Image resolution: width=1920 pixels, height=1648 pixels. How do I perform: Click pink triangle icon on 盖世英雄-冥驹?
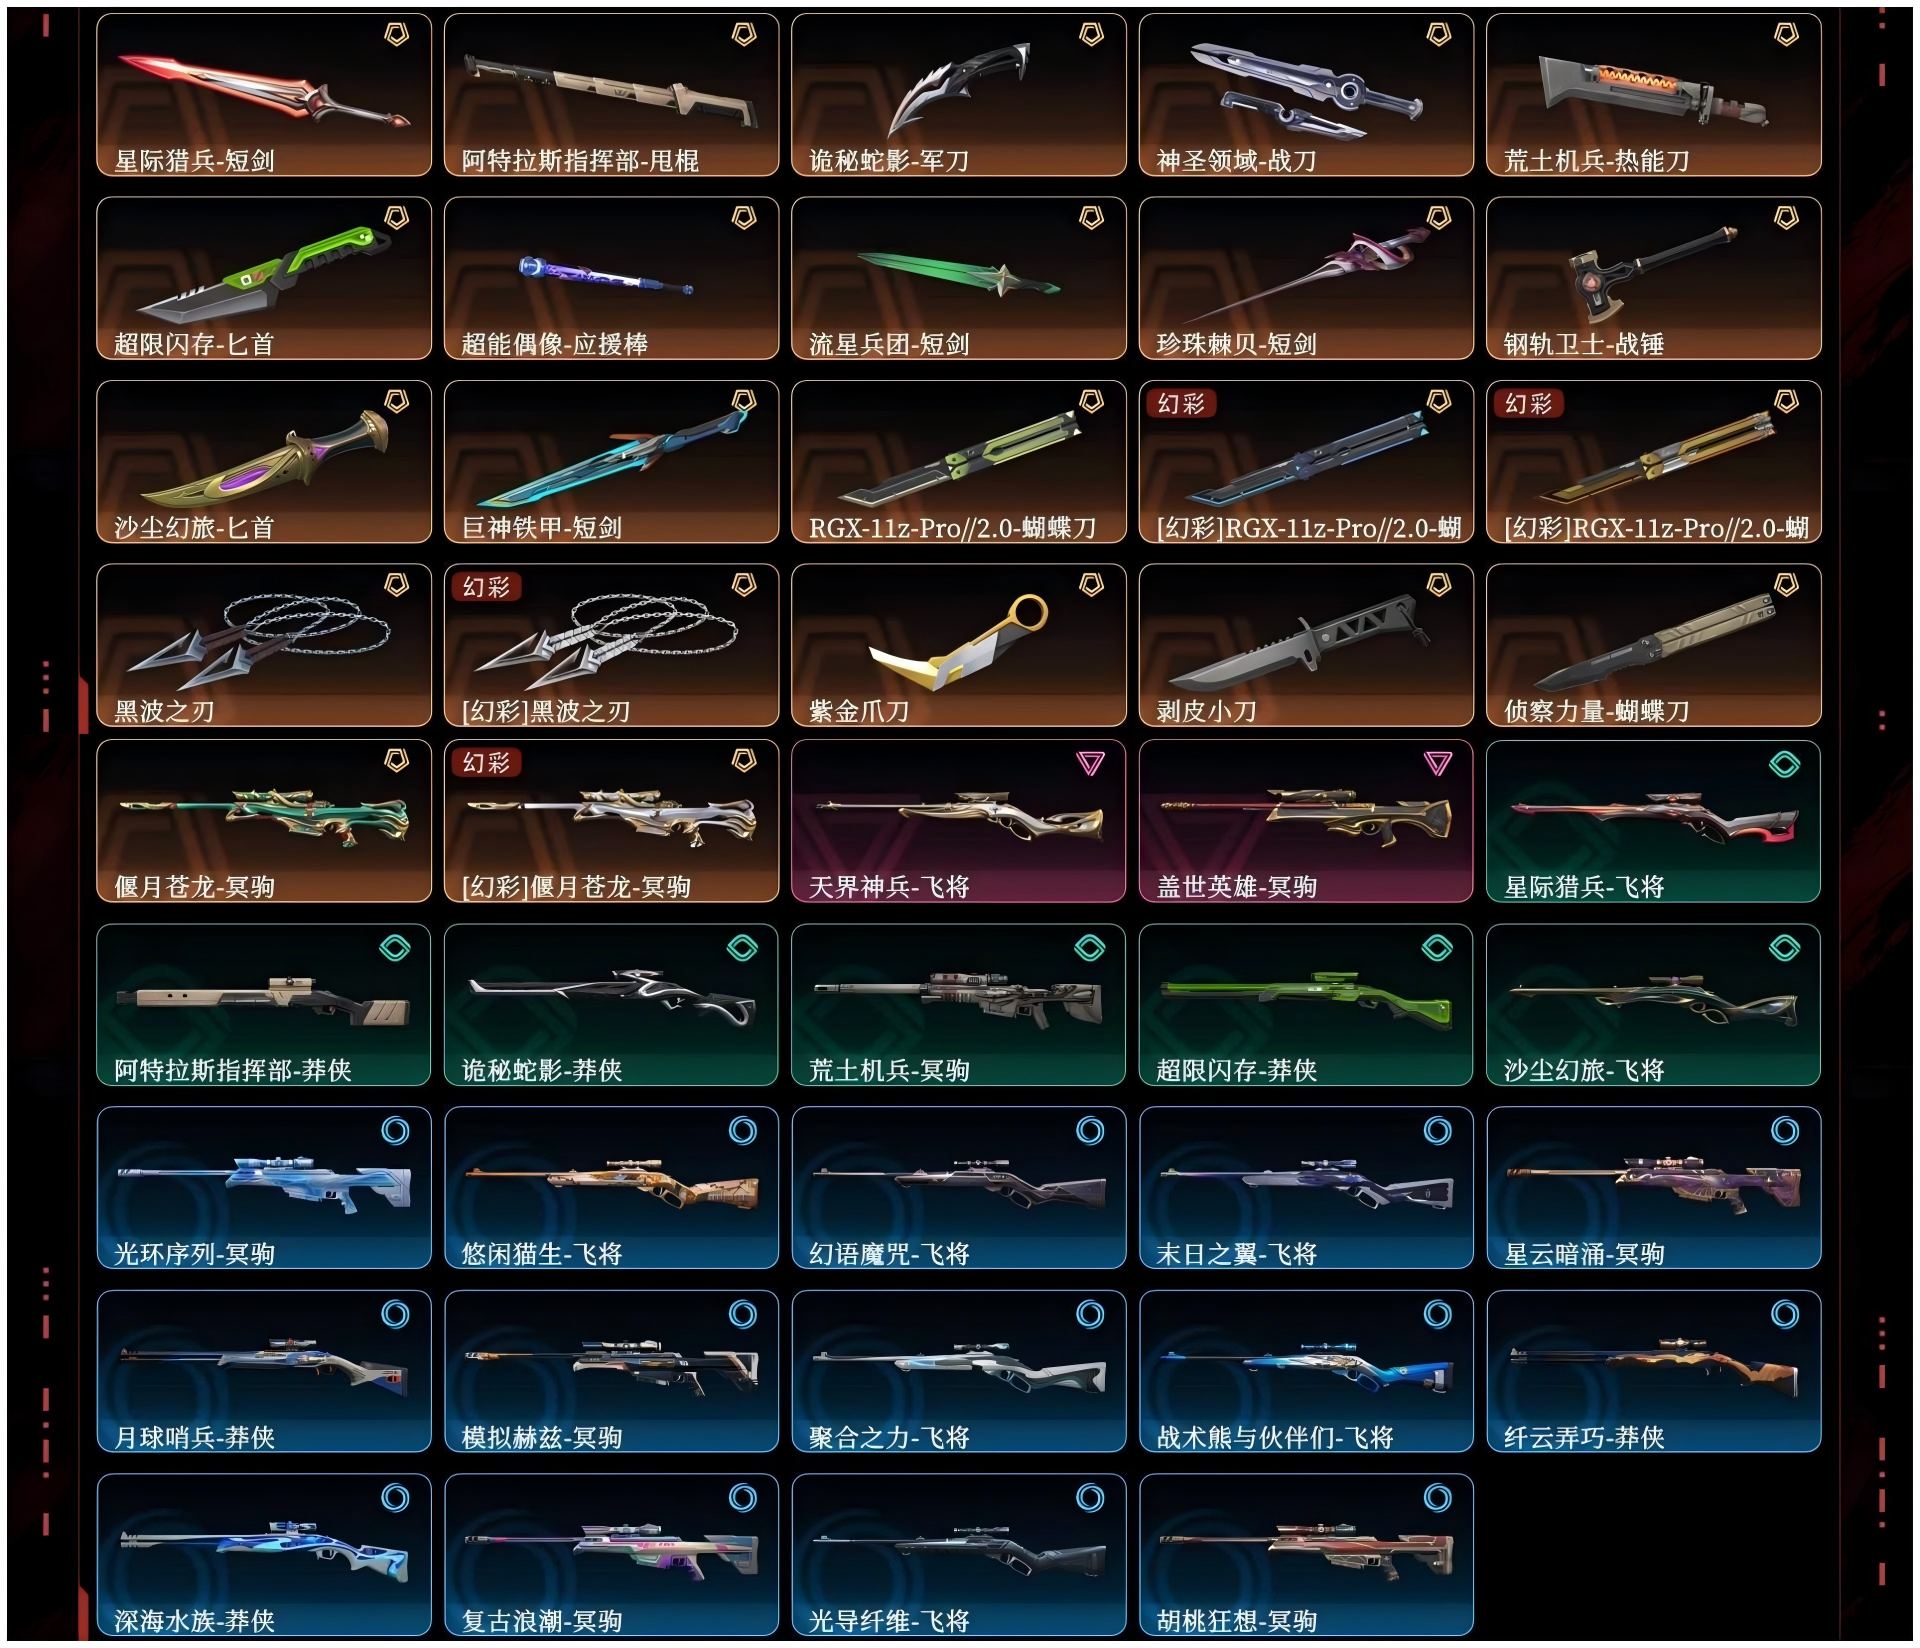click(x=1438, y=763)
